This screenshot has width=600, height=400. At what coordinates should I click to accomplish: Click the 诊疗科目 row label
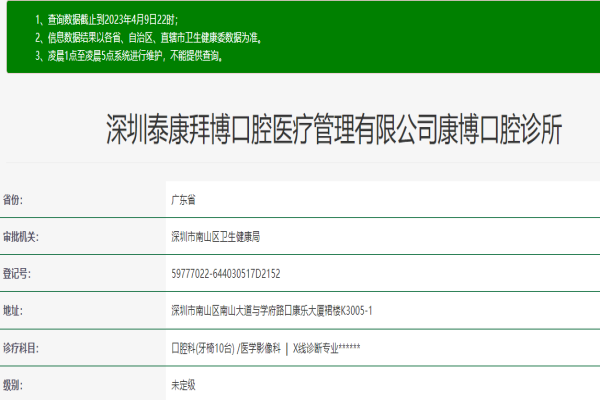pyautogui.click(x=20, y=347)
